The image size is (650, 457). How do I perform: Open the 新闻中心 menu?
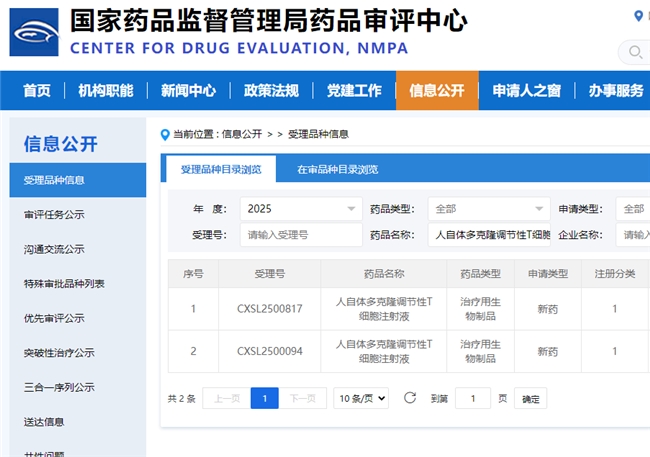click(x=188, y=91)
